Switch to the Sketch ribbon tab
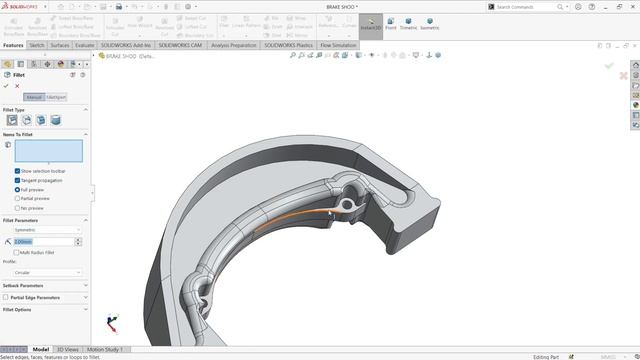The height and width of the screenshot is (360, 640). (x=37, y=45)
